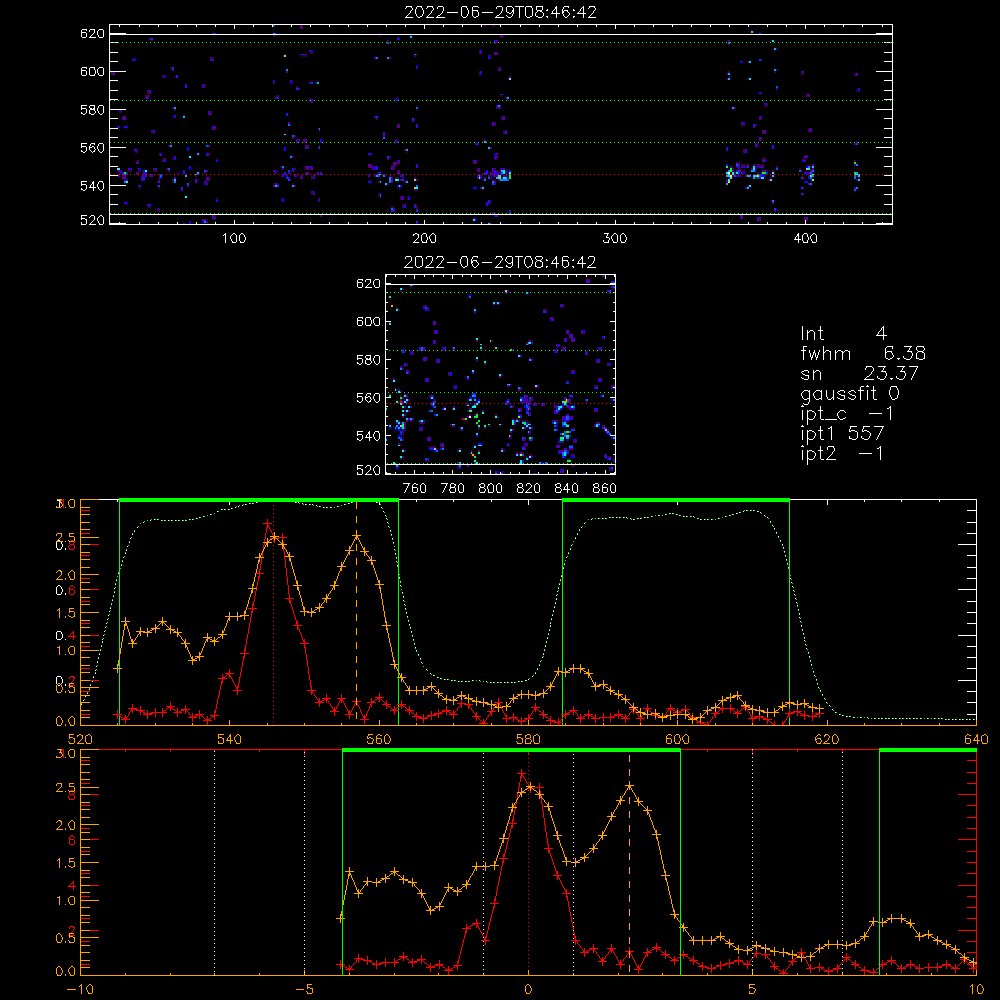Click the 560 y-axis label of the middle image
Screen dimensions: 1000x1000
(369, 398)
